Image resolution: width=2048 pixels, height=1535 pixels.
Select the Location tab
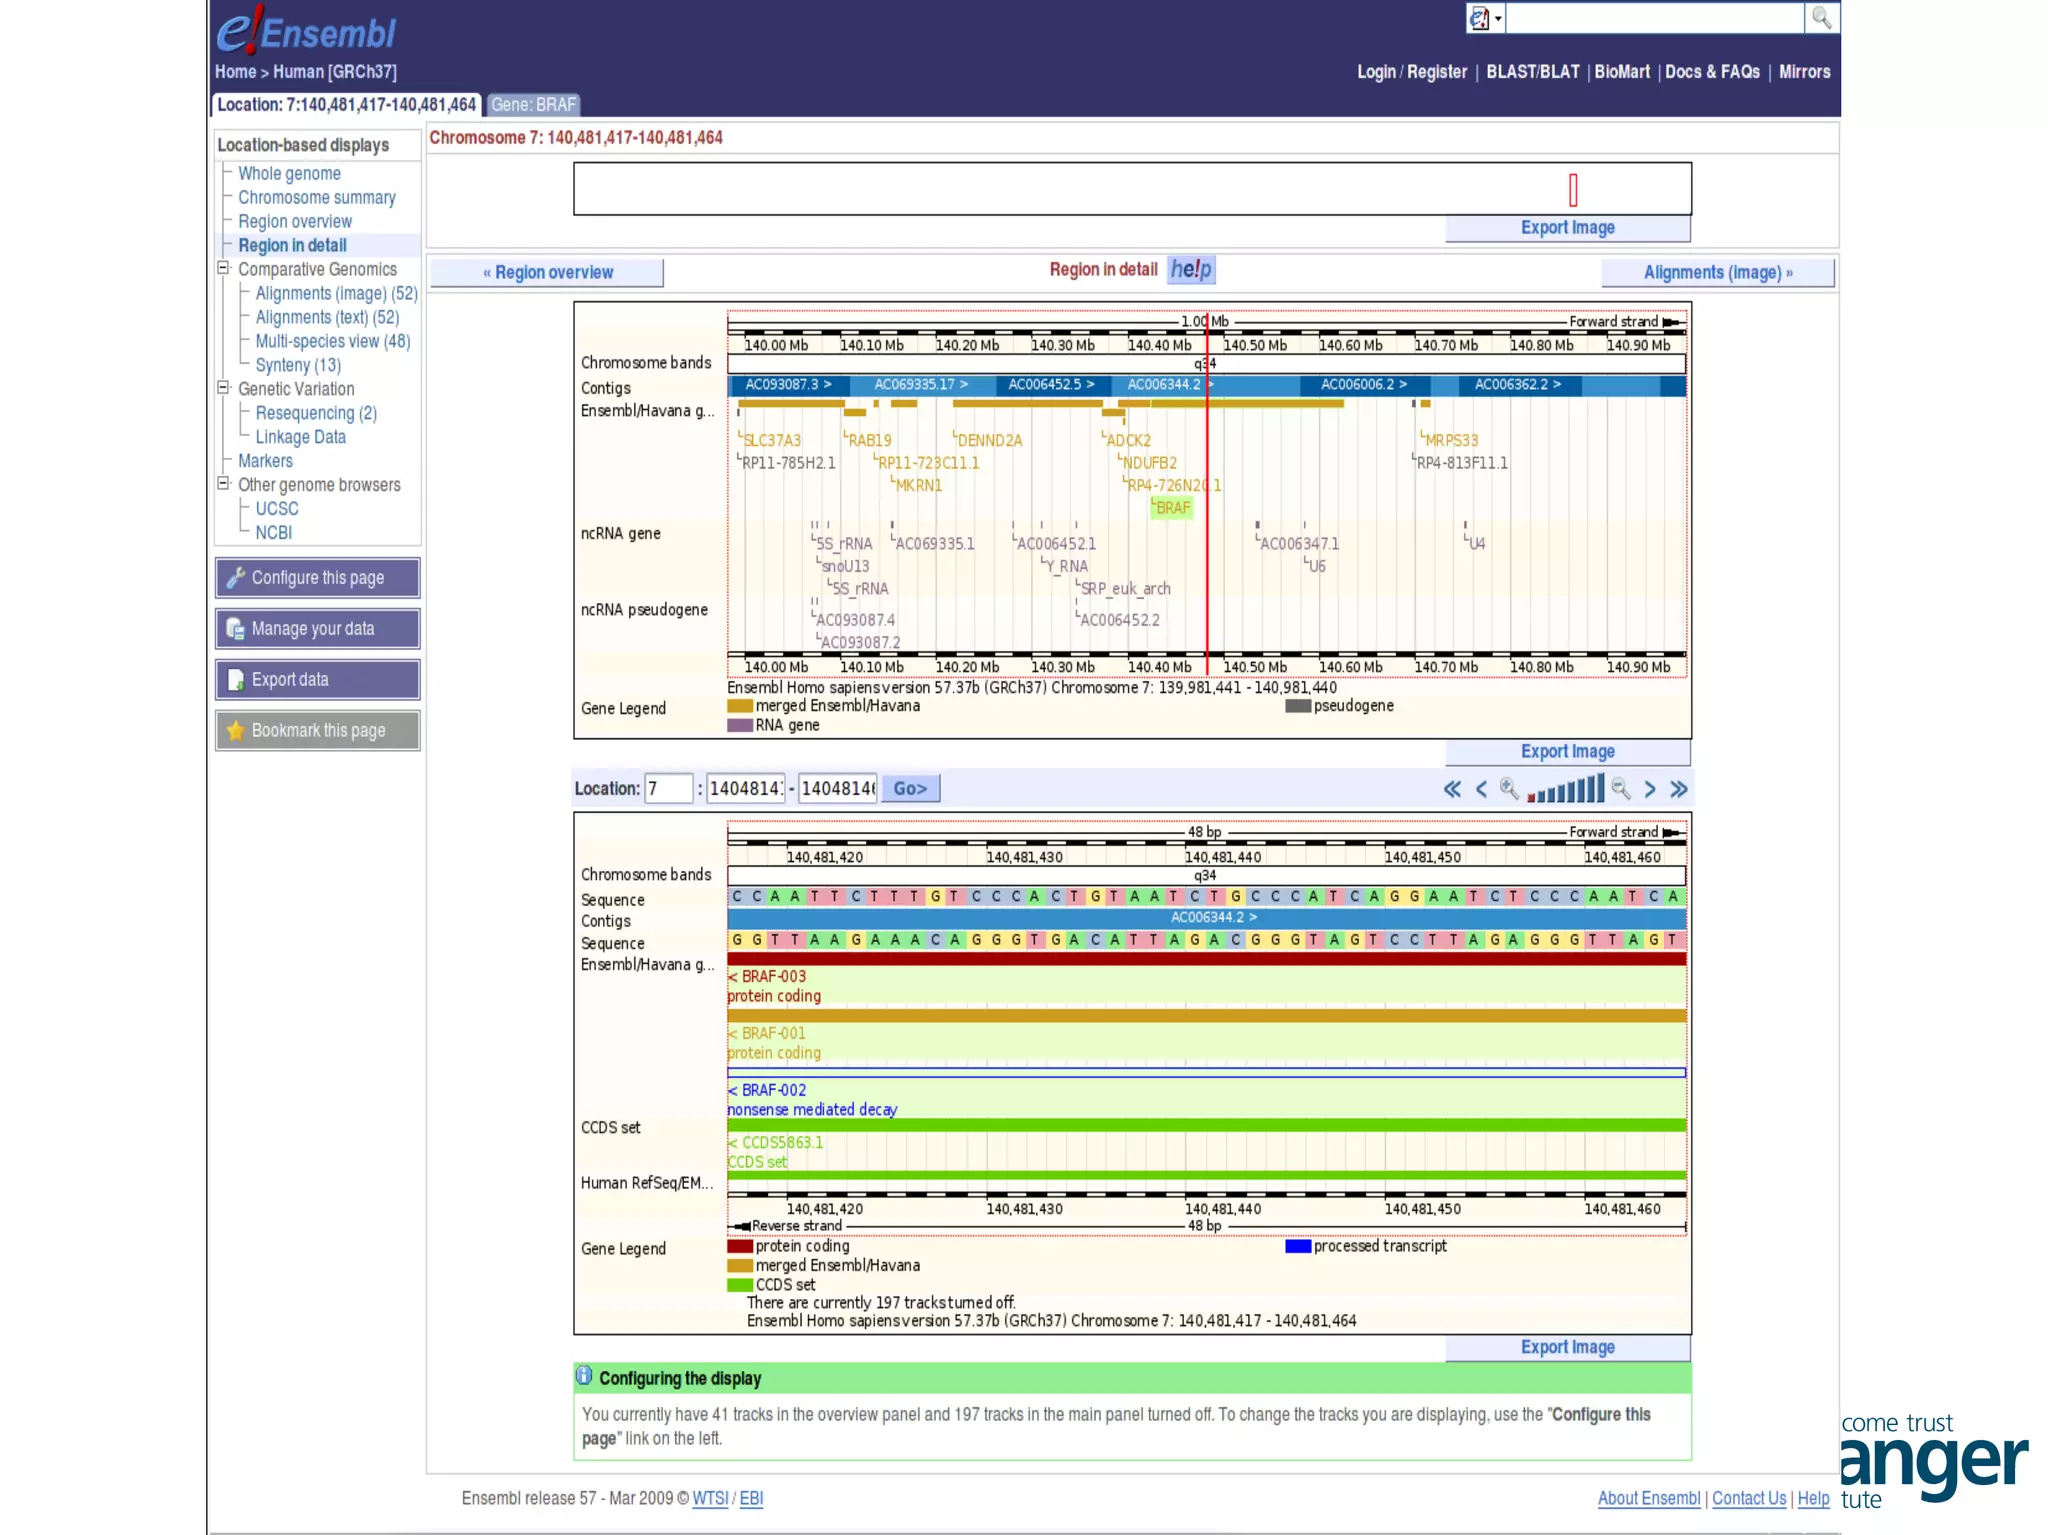[346, 105]
